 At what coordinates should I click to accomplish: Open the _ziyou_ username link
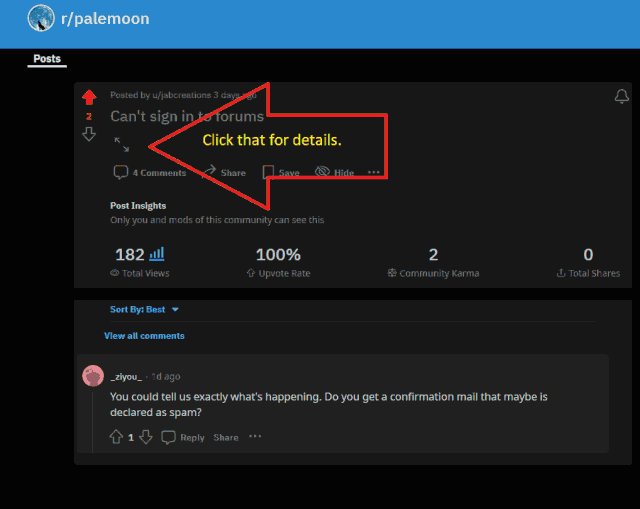(x=126, y=377)
